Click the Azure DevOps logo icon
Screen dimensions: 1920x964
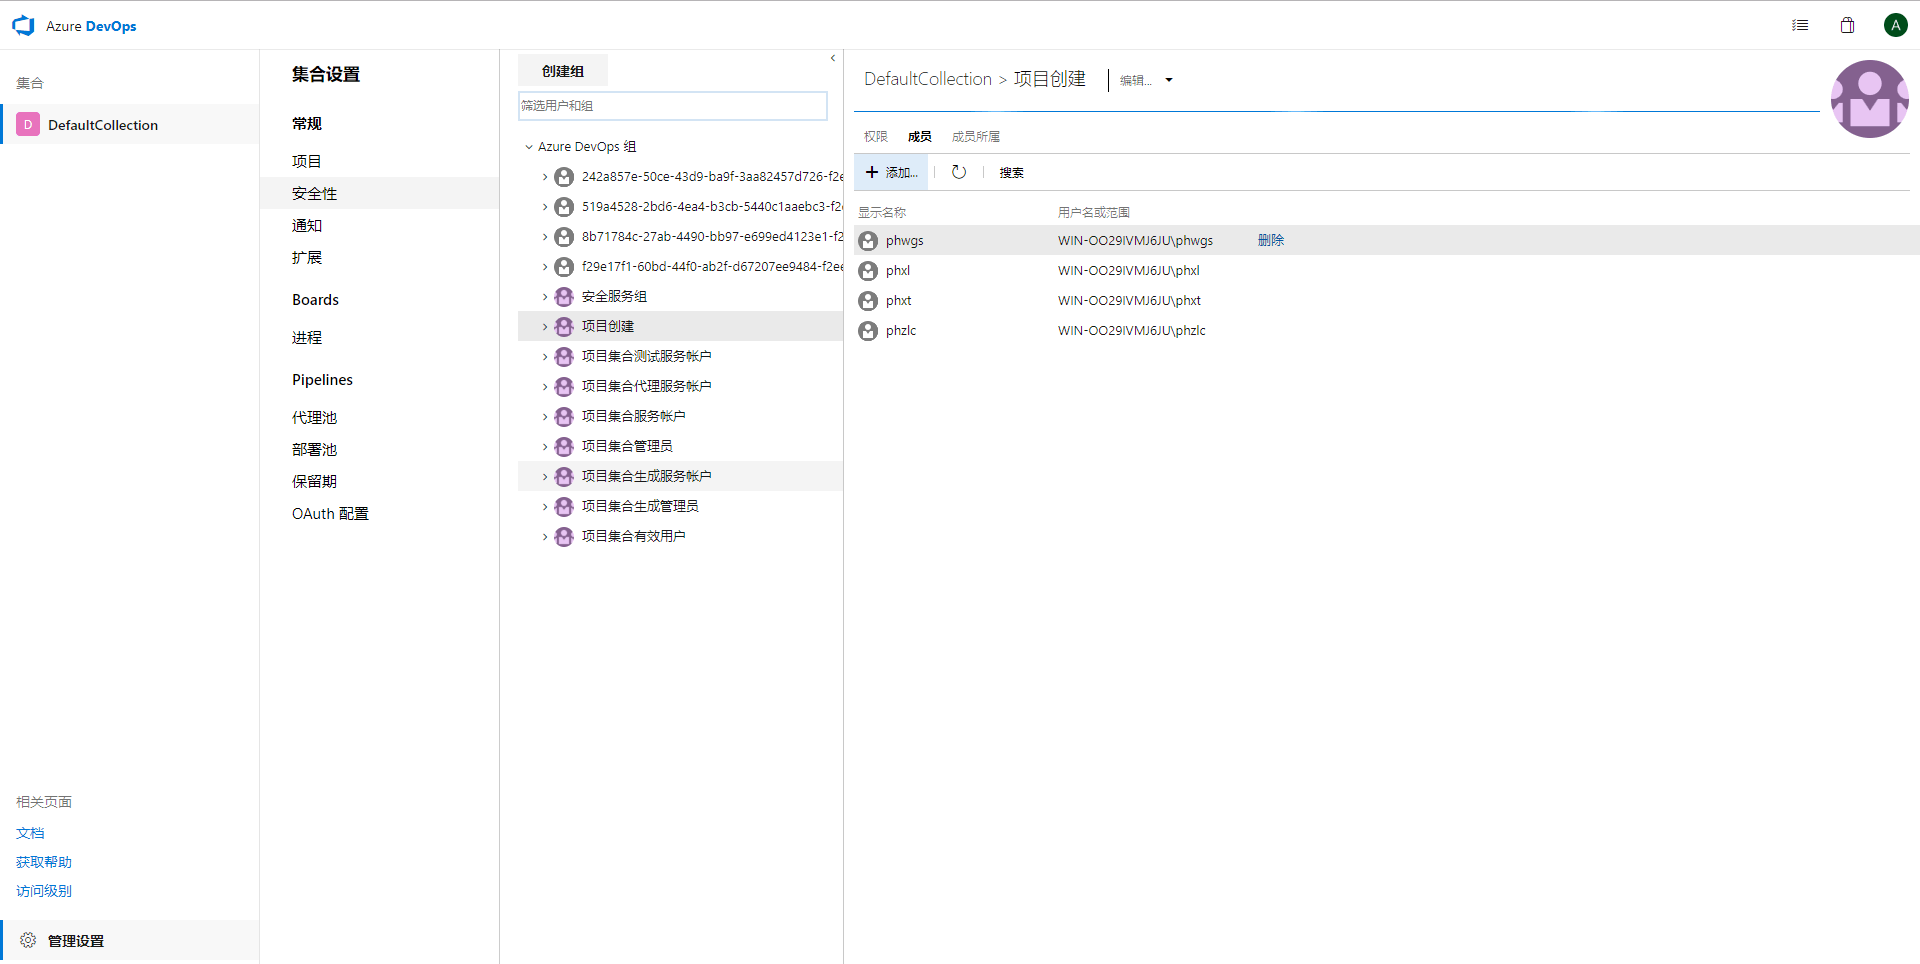[x=23, y=26]
